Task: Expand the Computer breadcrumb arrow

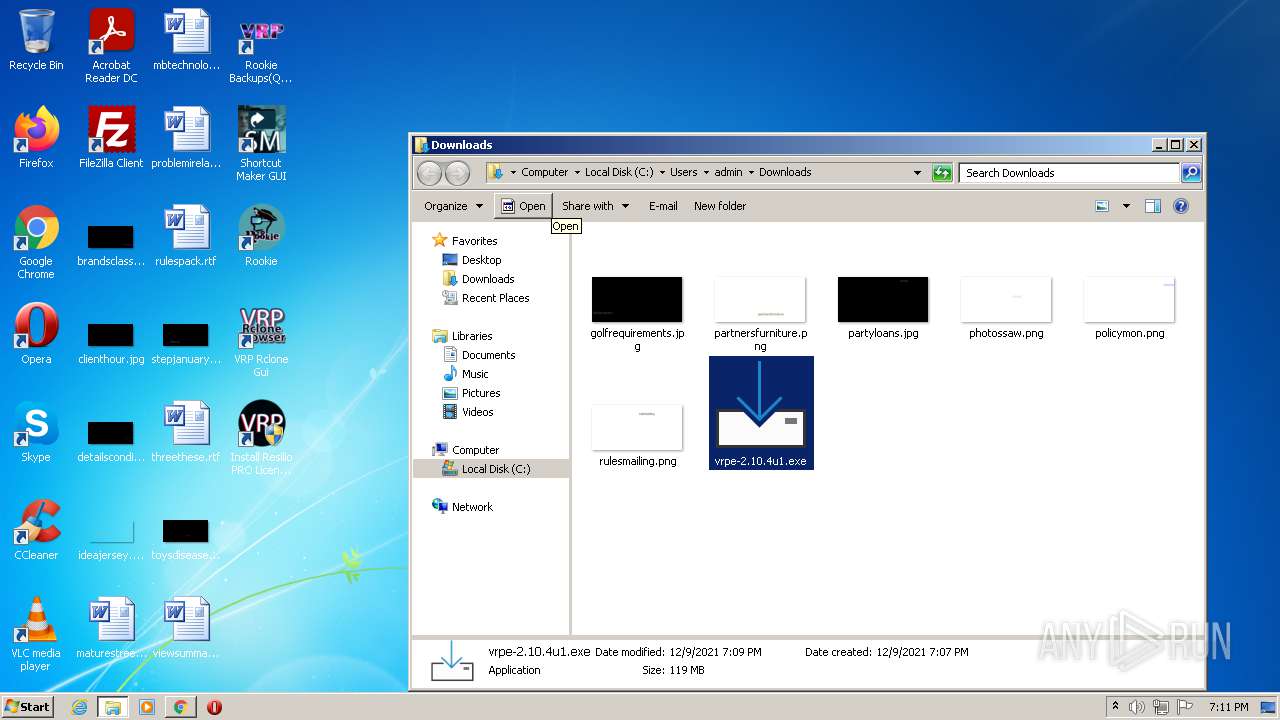Action: tap(577, 173)
